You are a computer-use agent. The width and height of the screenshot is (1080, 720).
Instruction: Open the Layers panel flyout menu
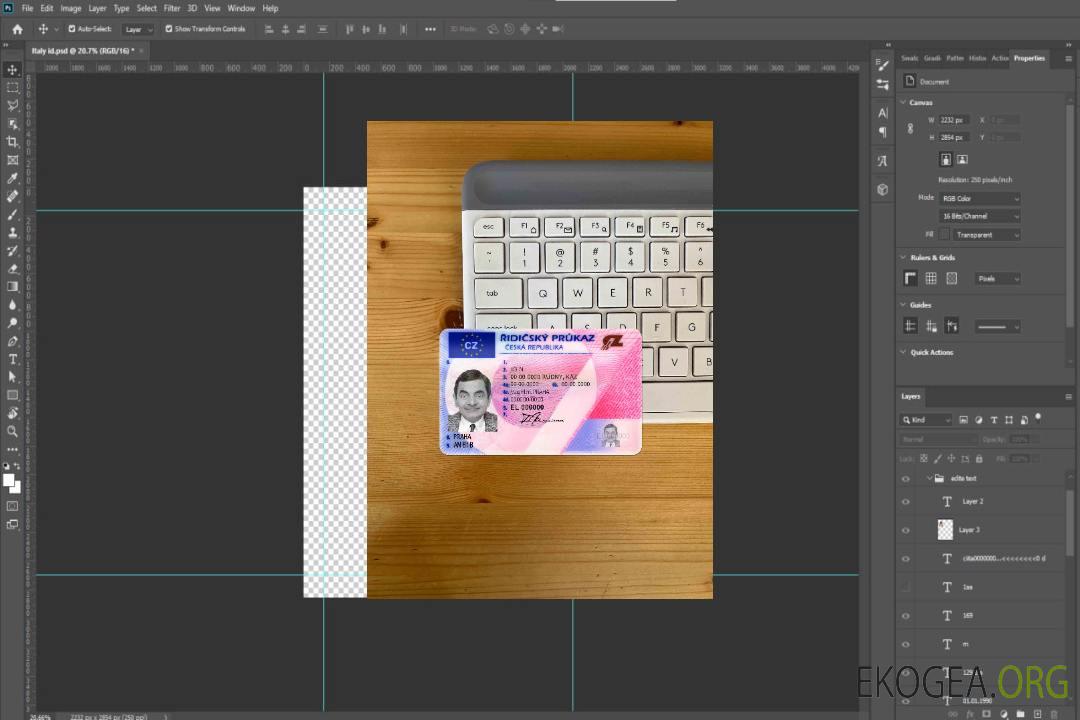tap(1068, 397)
